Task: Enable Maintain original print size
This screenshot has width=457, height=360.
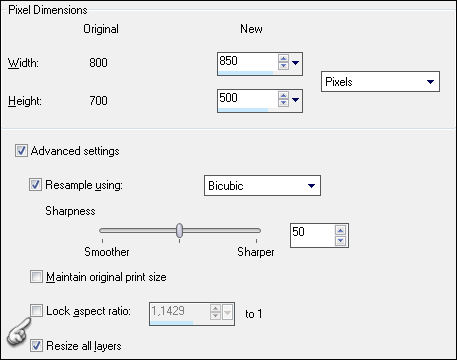Action: [x=36, y=277]
